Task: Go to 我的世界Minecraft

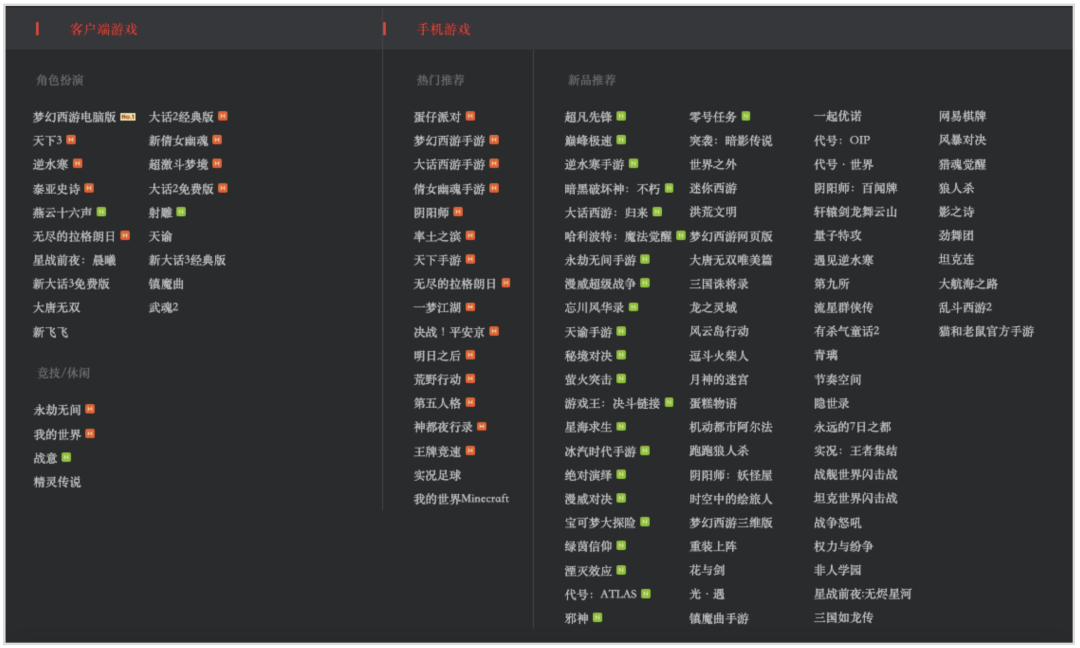Action: pyautogui.click(x=461, y=499)
